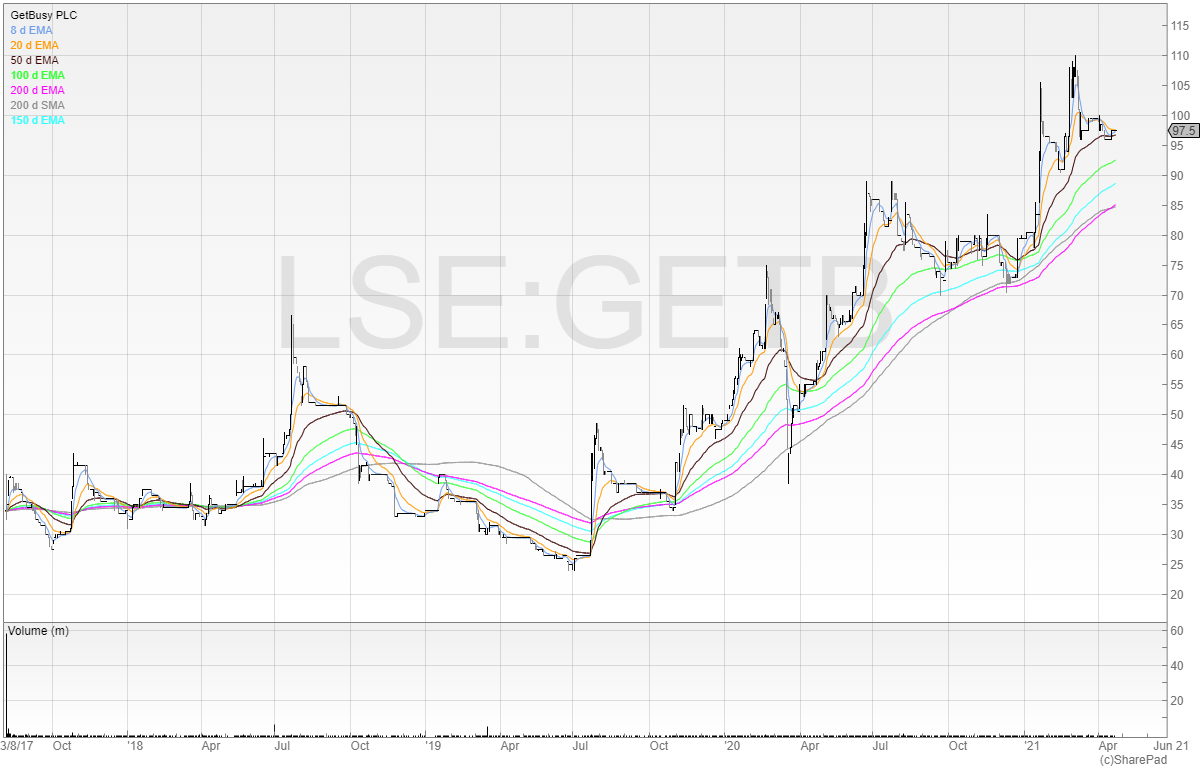The height and width of the screenshot is (768, 1200).
Task: Click the '21 year axis label
Action: 1031,746
